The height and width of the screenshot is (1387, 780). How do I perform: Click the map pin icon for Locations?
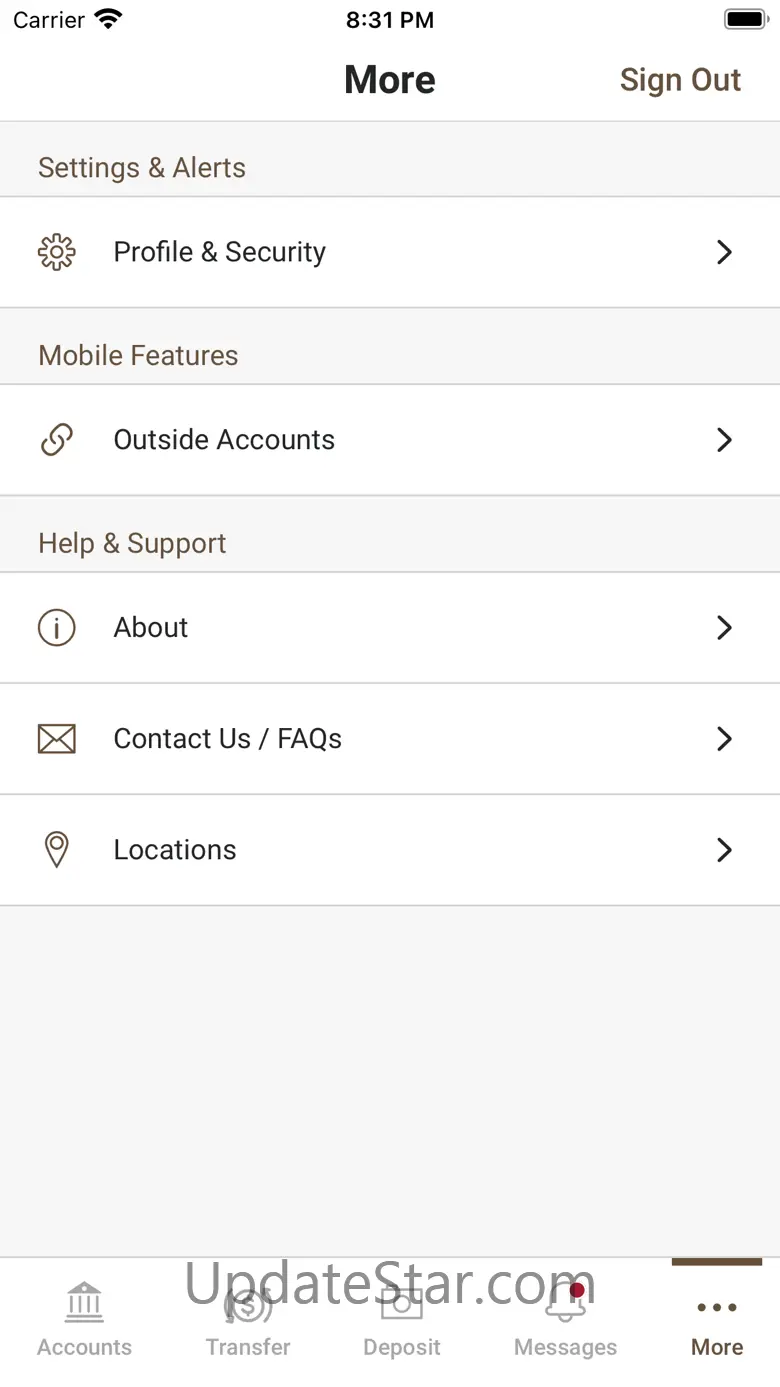[x=57, y=850]
